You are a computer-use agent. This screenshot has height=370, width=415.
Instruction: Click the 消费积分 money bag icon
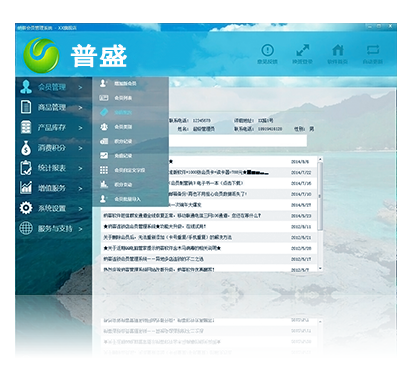click(26, 148)
